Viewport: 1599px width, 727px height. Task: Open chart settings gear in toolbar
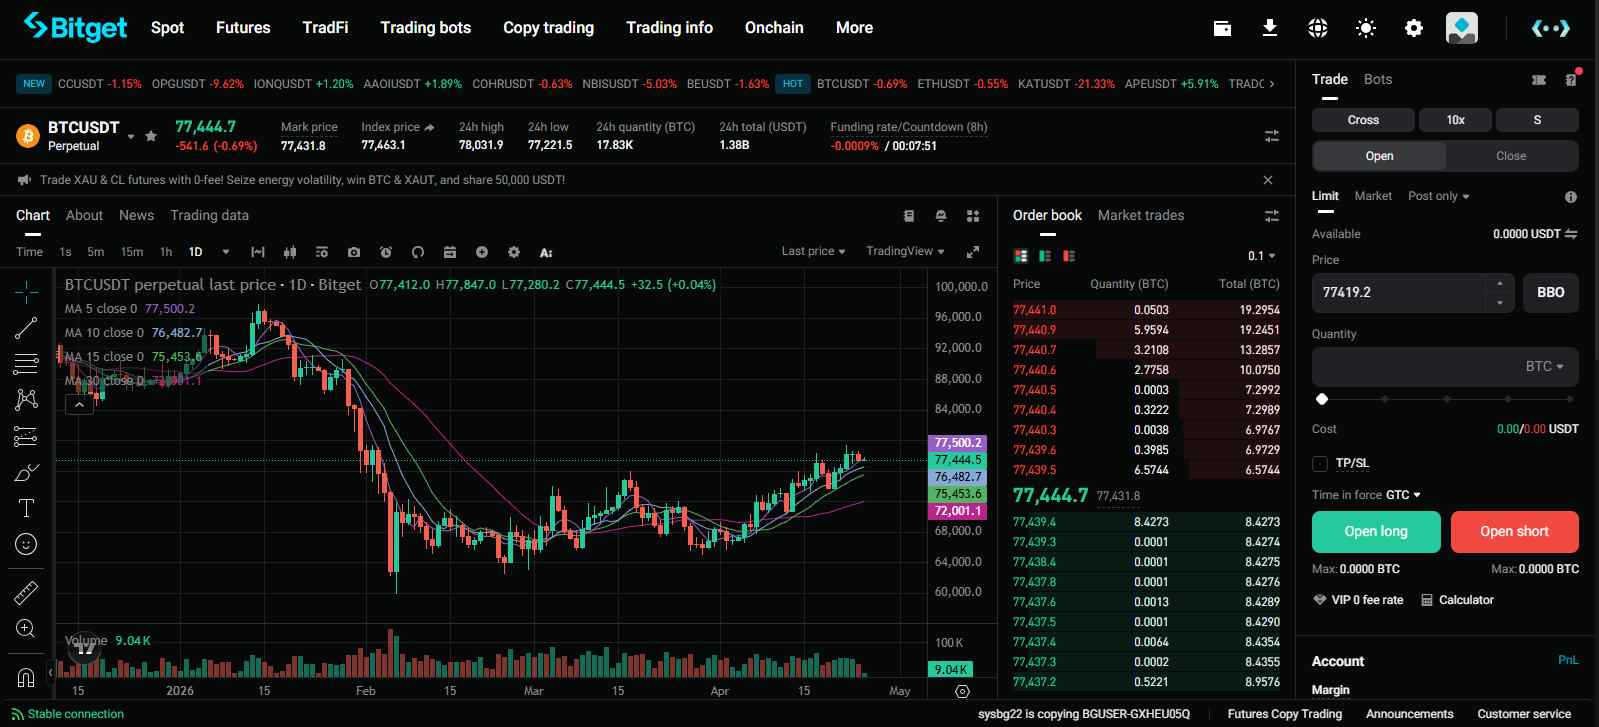[514, 252]
